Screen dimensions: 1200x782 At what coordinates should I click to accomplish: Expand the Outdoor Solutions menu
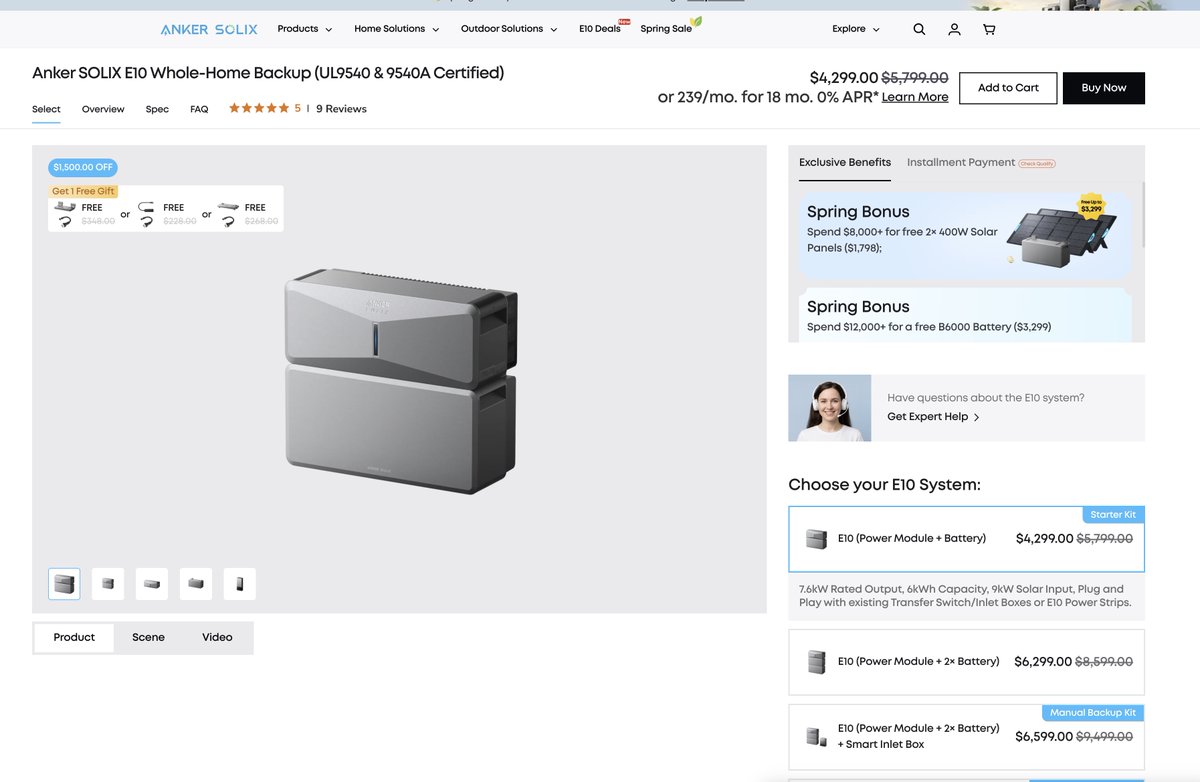click(509, 29)
